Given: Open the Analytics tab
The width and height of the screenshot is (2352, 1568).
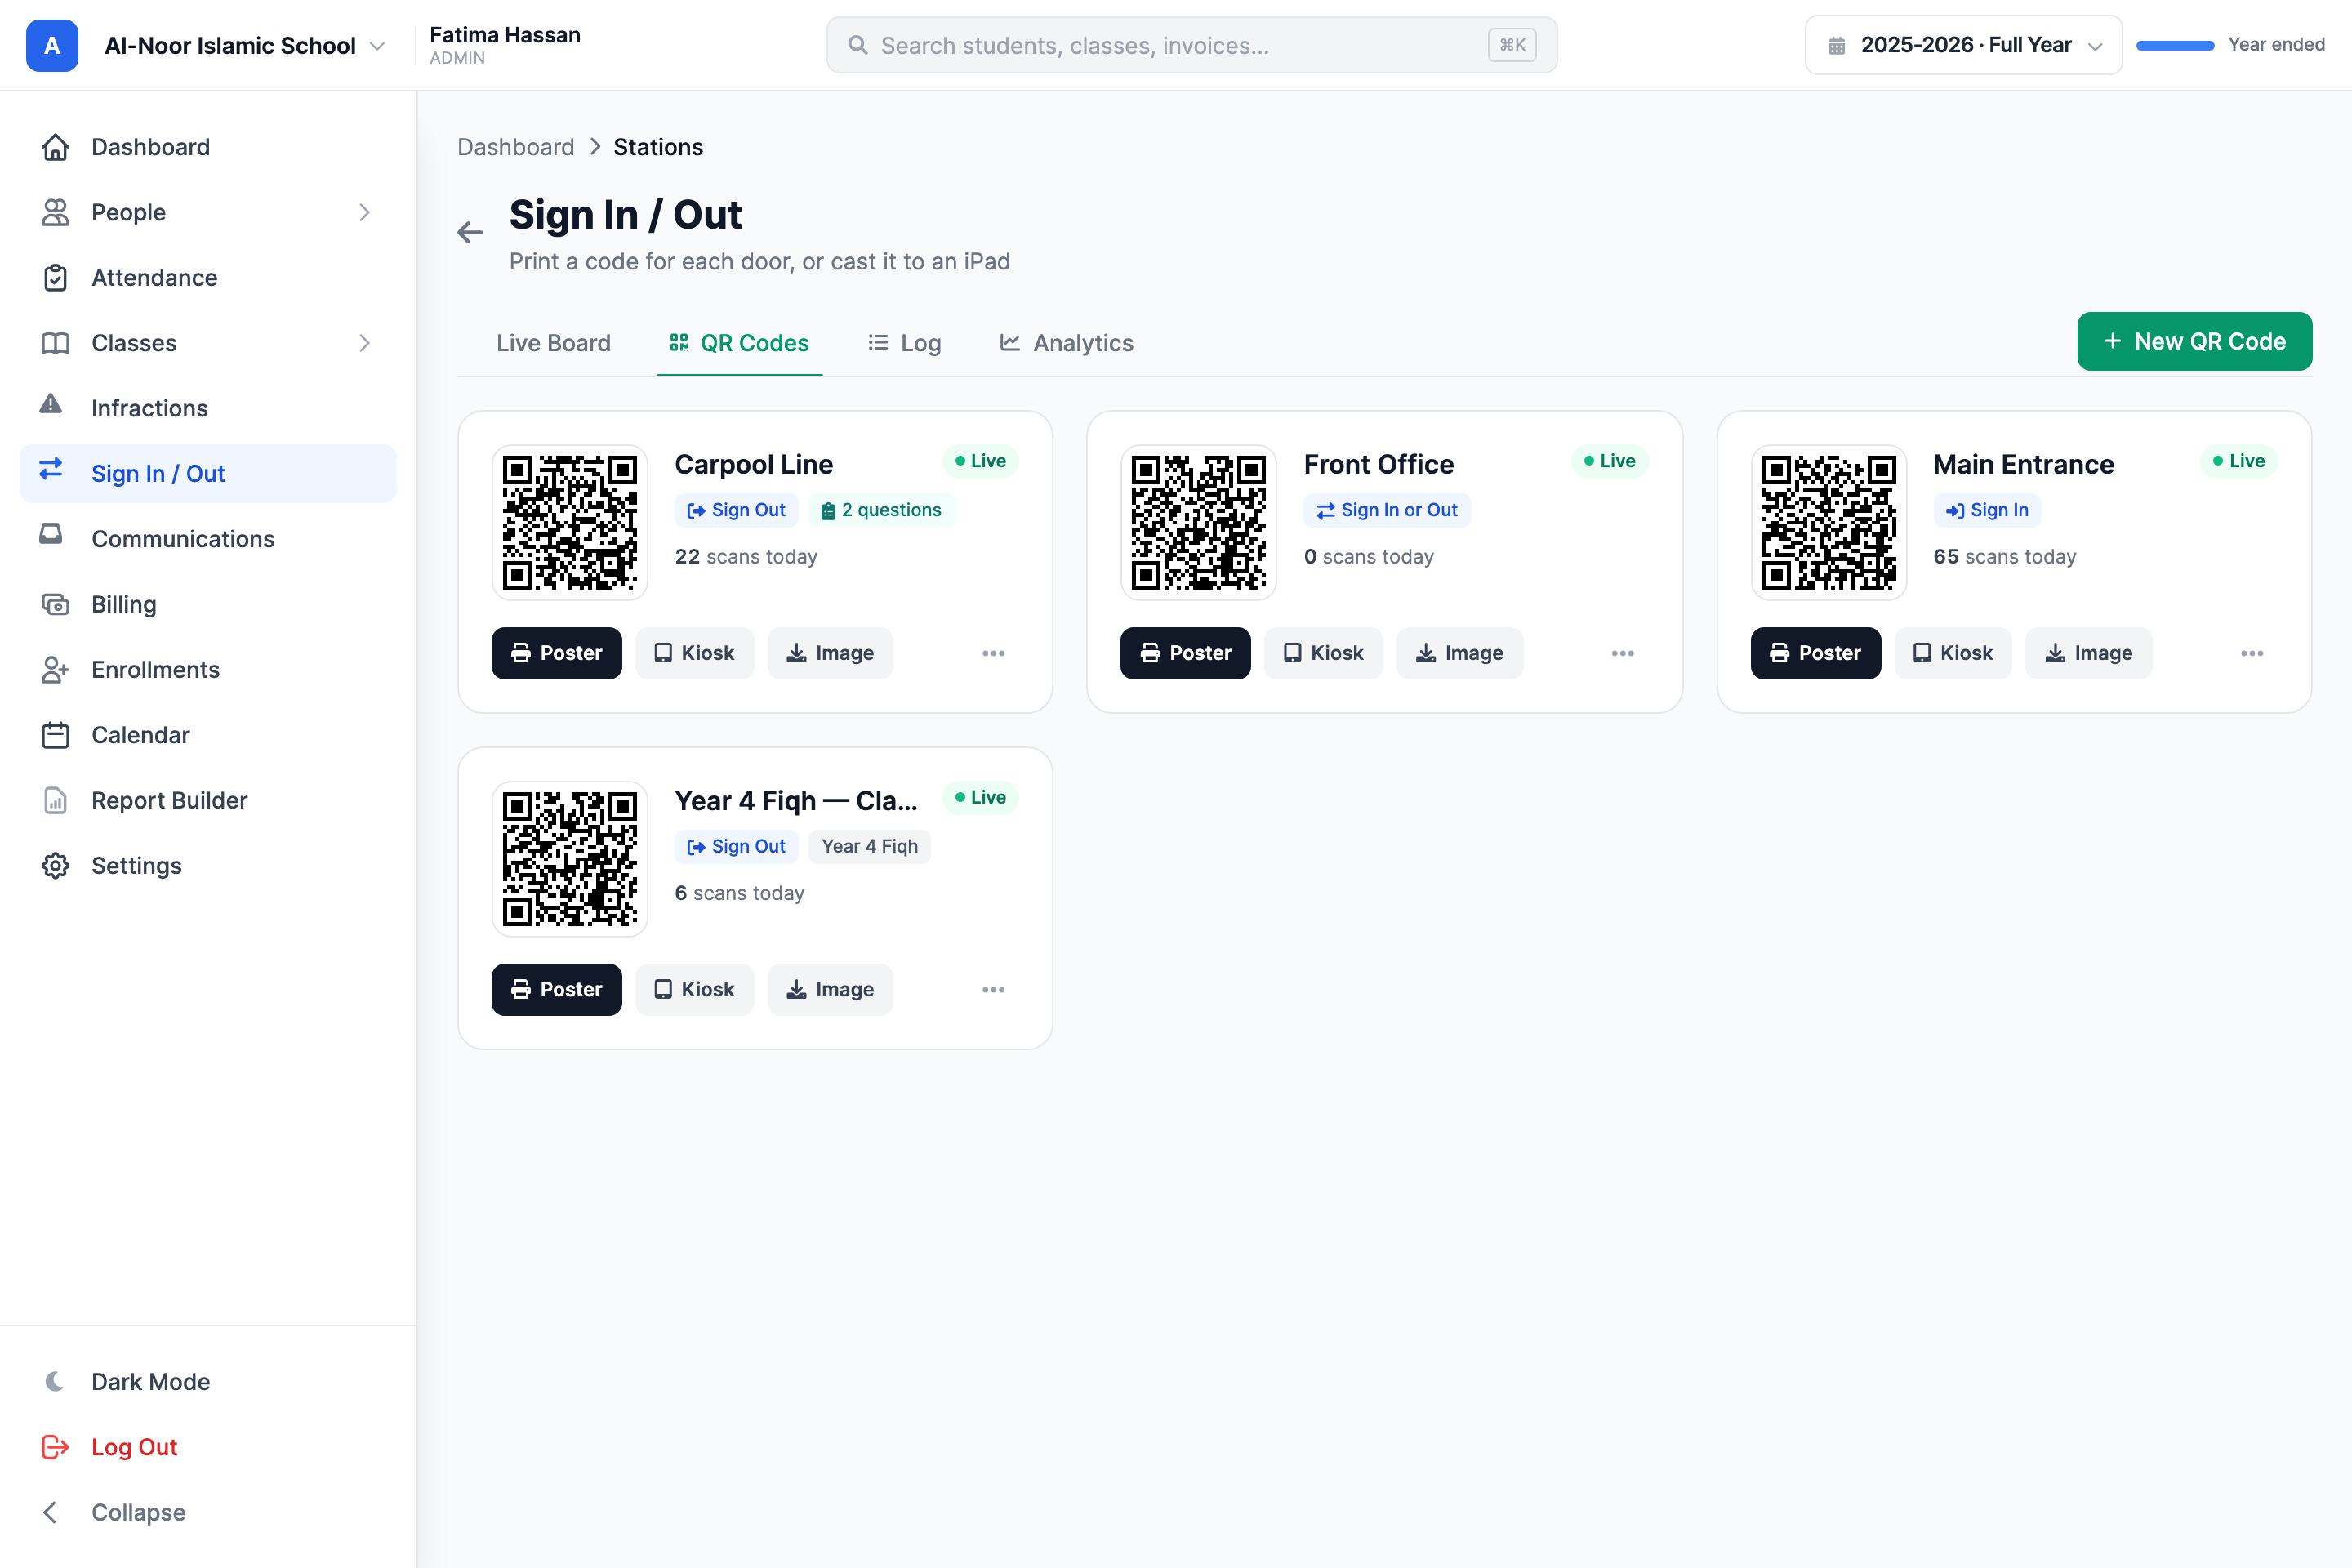Looking at the screenshot, I should (x=1066, y=343).
